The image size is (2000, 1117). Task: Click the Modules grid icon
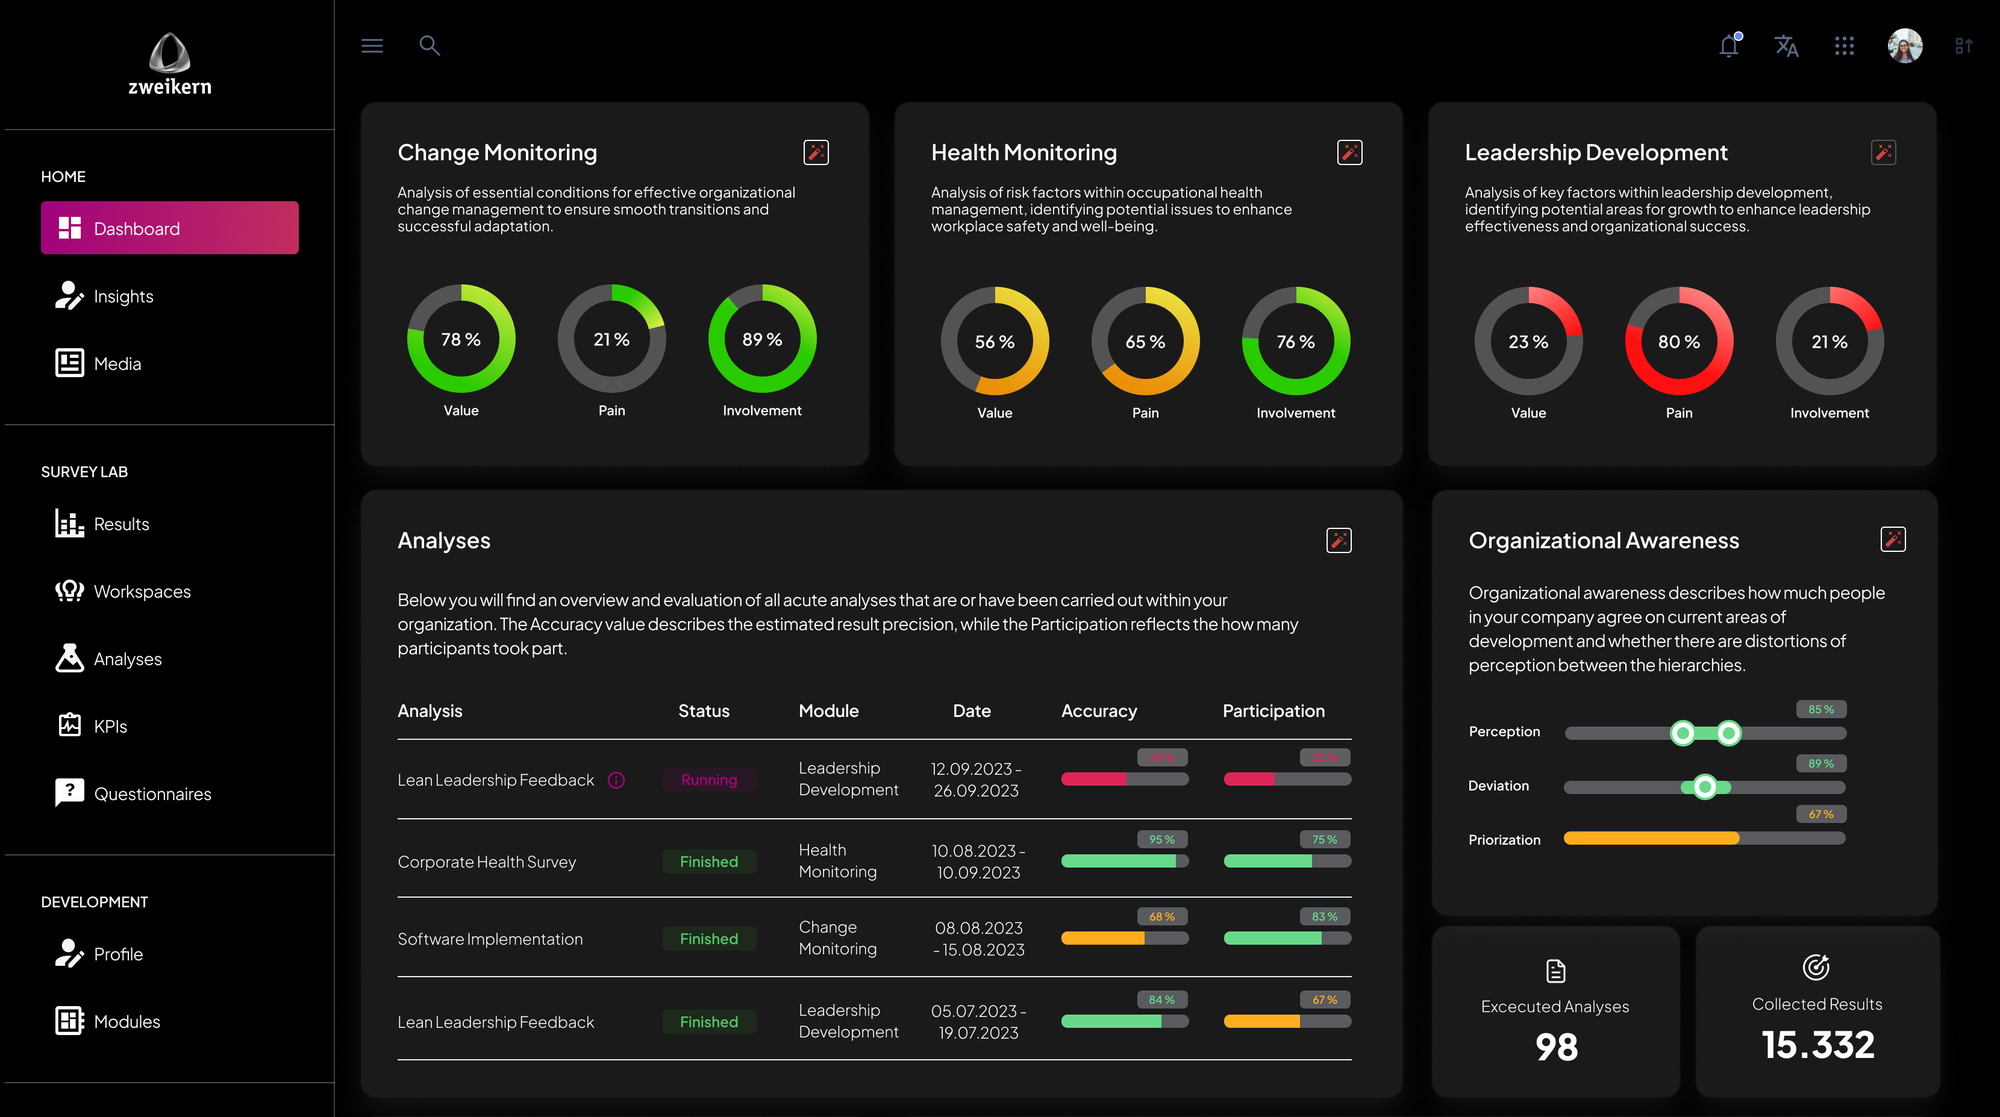69,1020
